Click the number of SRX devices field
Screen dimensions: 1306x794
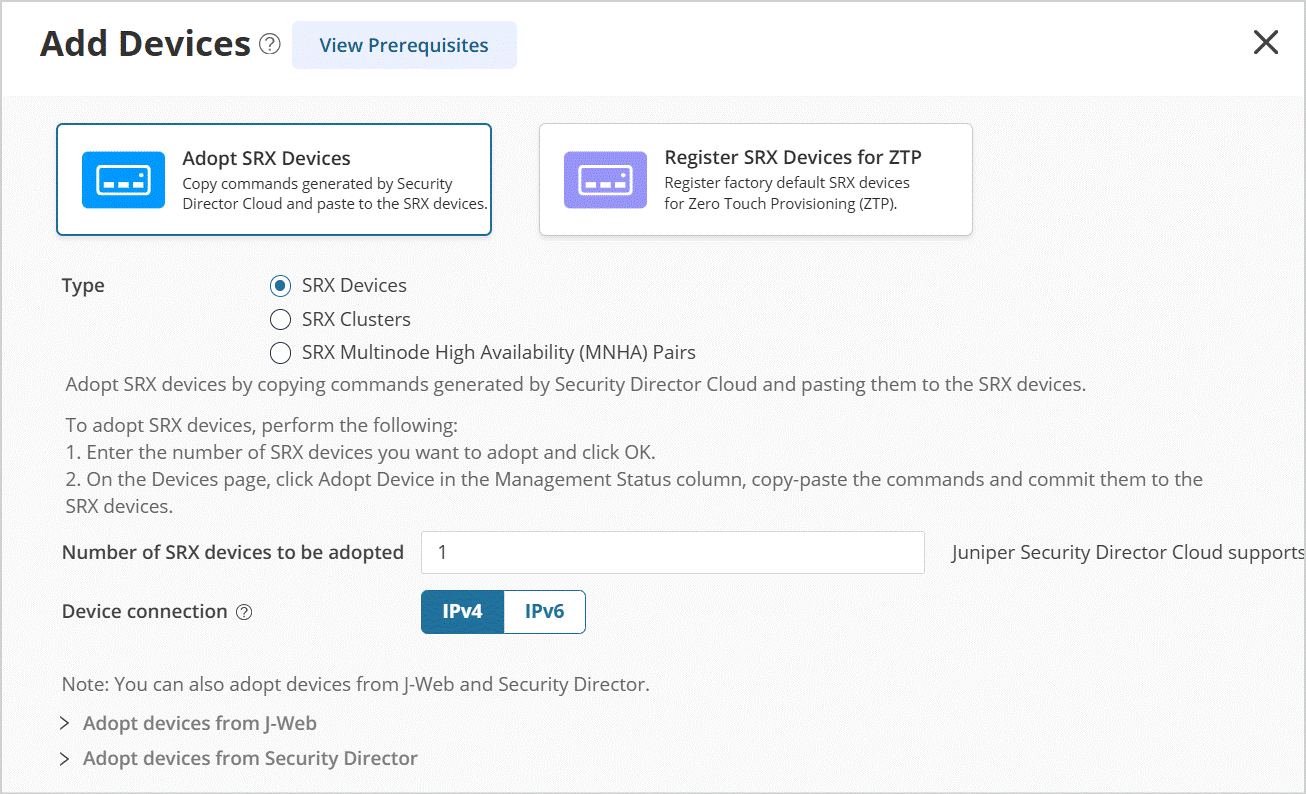tap(672, 553)
